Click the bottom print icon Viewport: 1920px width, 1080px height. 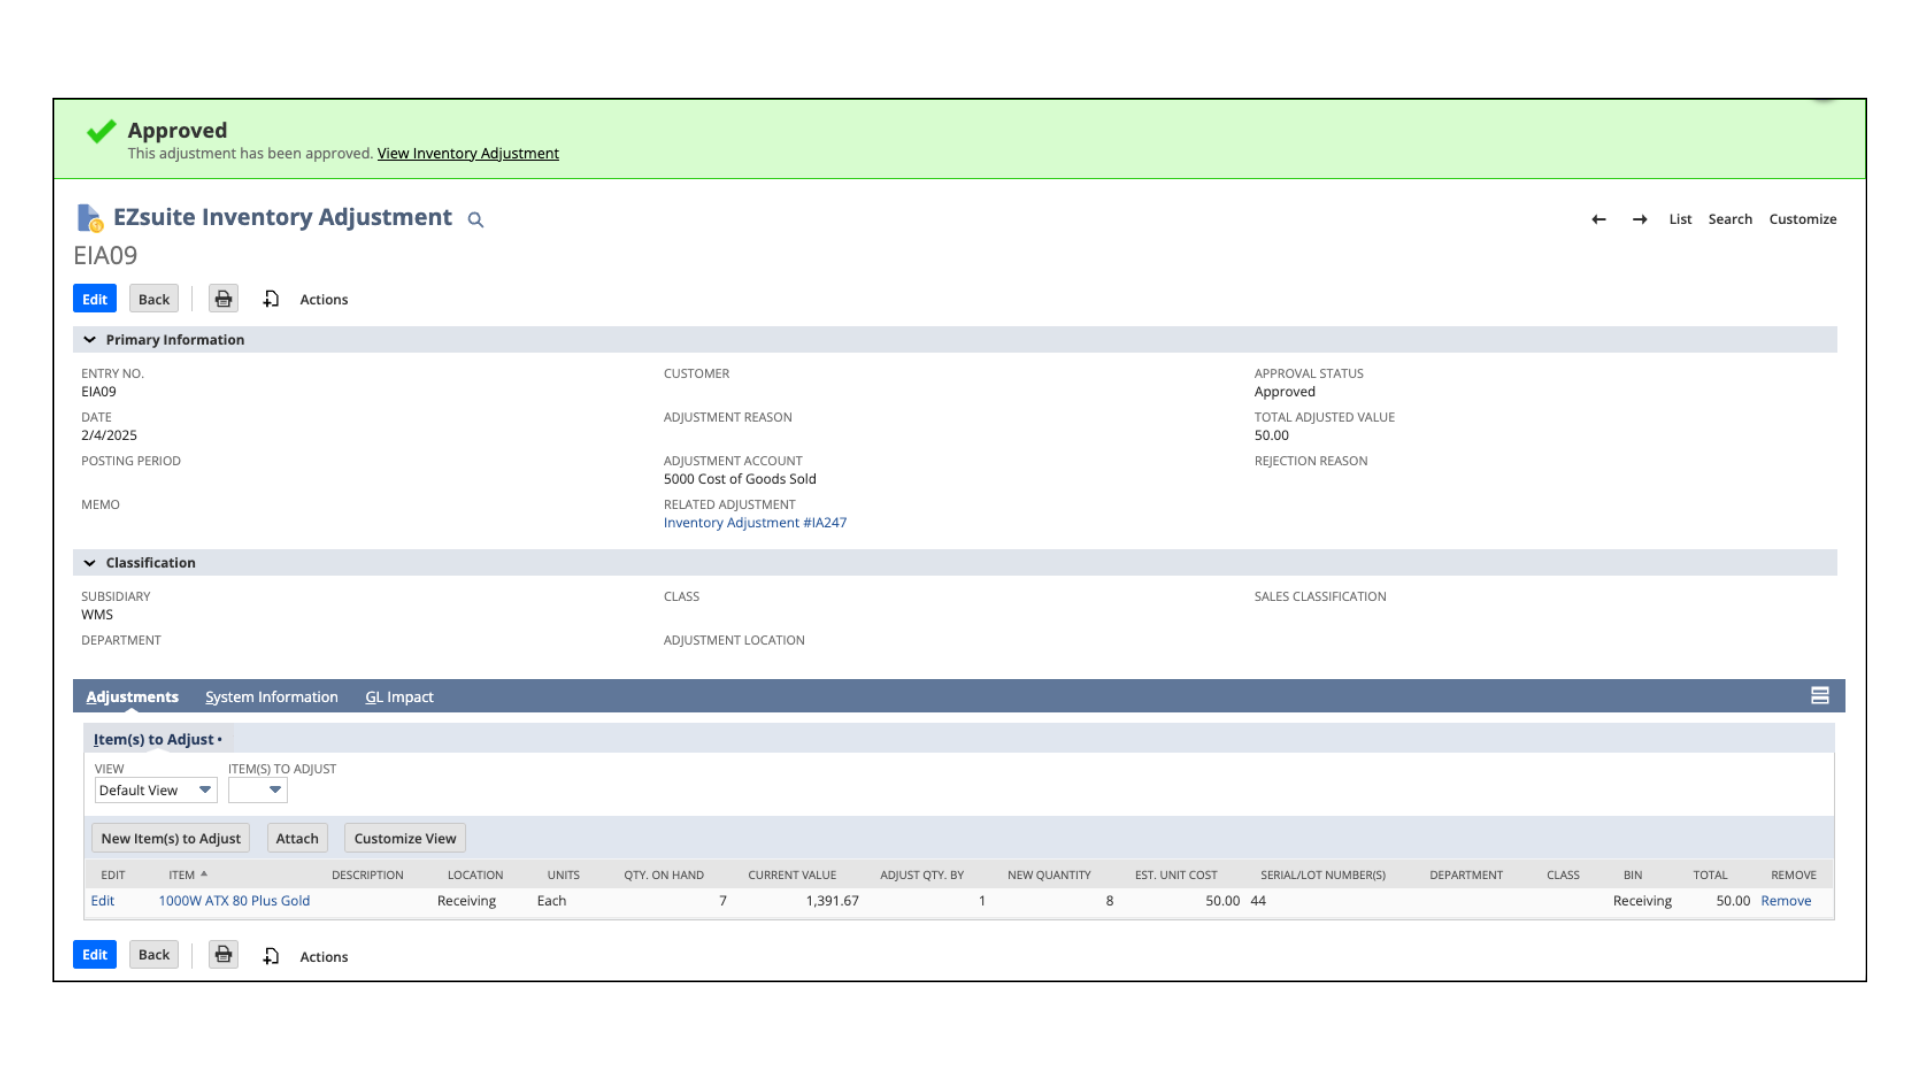[223, 955]
